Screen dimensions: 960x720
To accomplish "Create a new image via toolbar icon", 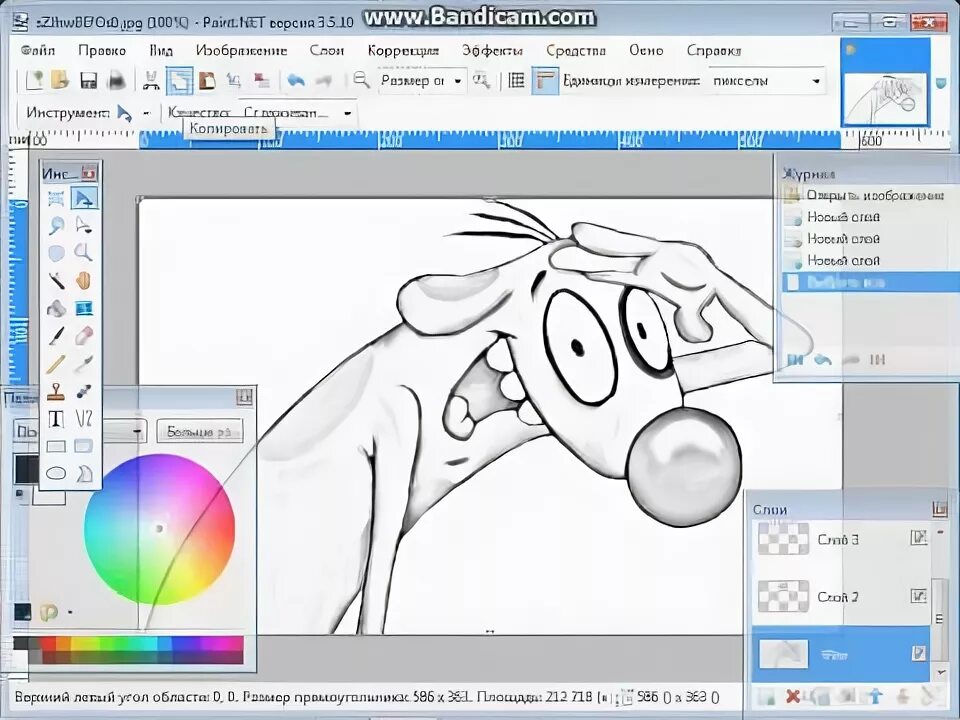I will [x=34, y=80].
